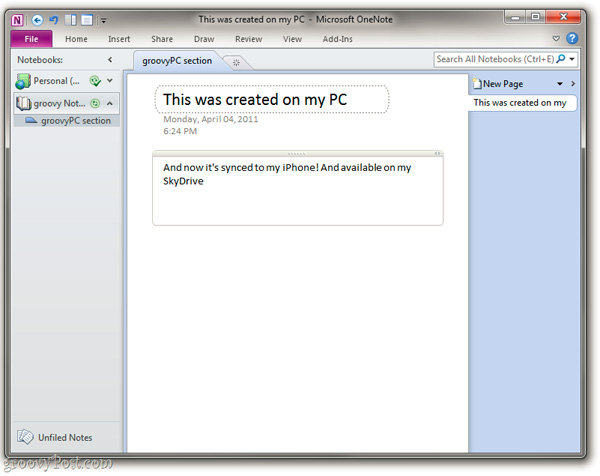This screenshot has width=600, height=476.
Task: Click the note container width arrows
Action: point(437,153)
